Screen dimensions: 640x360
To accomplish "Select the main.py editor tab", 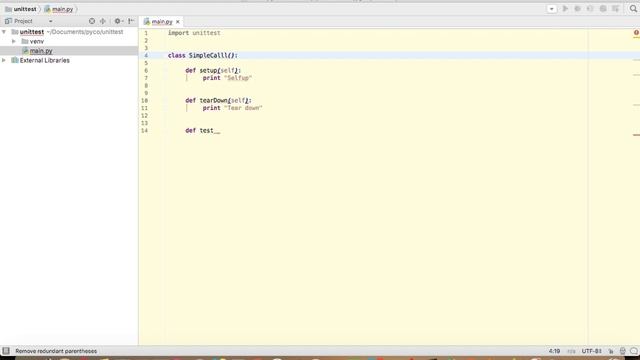I will click(x=162, y=22).
